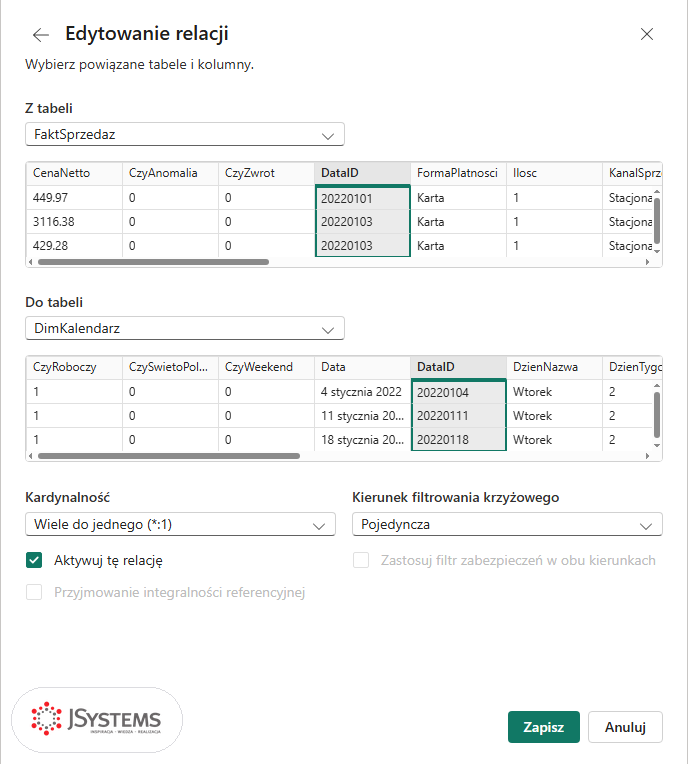Screen dimensions: 688x764
Task: Open the Z tabeli FaktSprzedaz dropdown
Action: (185, 134)
